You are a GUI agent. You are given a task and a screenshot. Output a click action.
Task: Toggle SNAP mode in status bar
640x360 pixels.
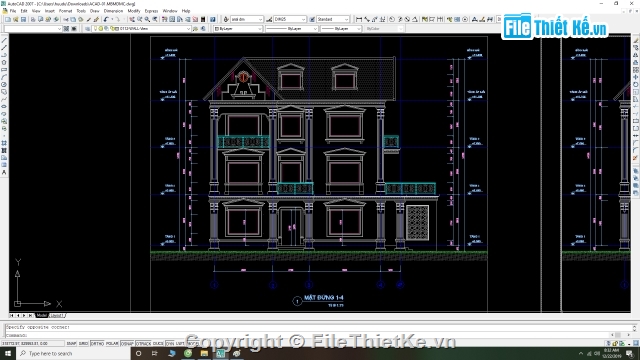[x=71, y=343]
